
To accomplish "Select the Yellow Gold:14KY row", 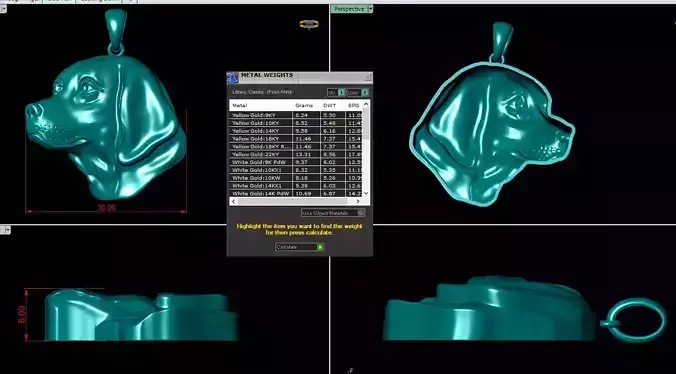I will tap(296, 131).
